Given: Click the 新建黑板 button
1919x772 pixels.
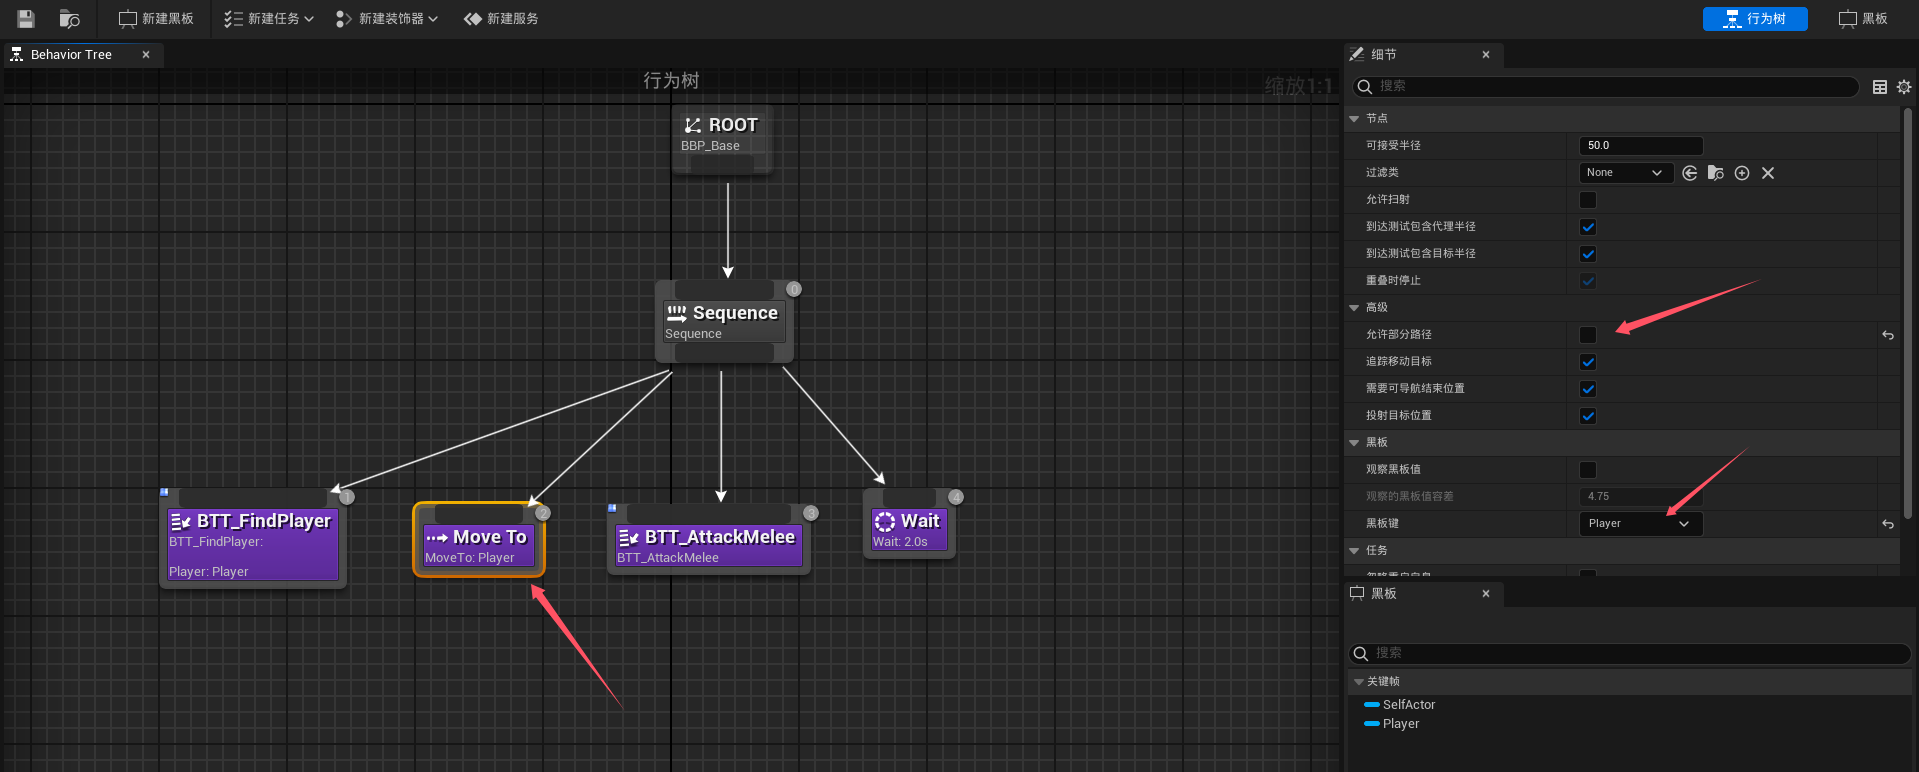Looking at the screenshot, I should [x=156, y=19].
